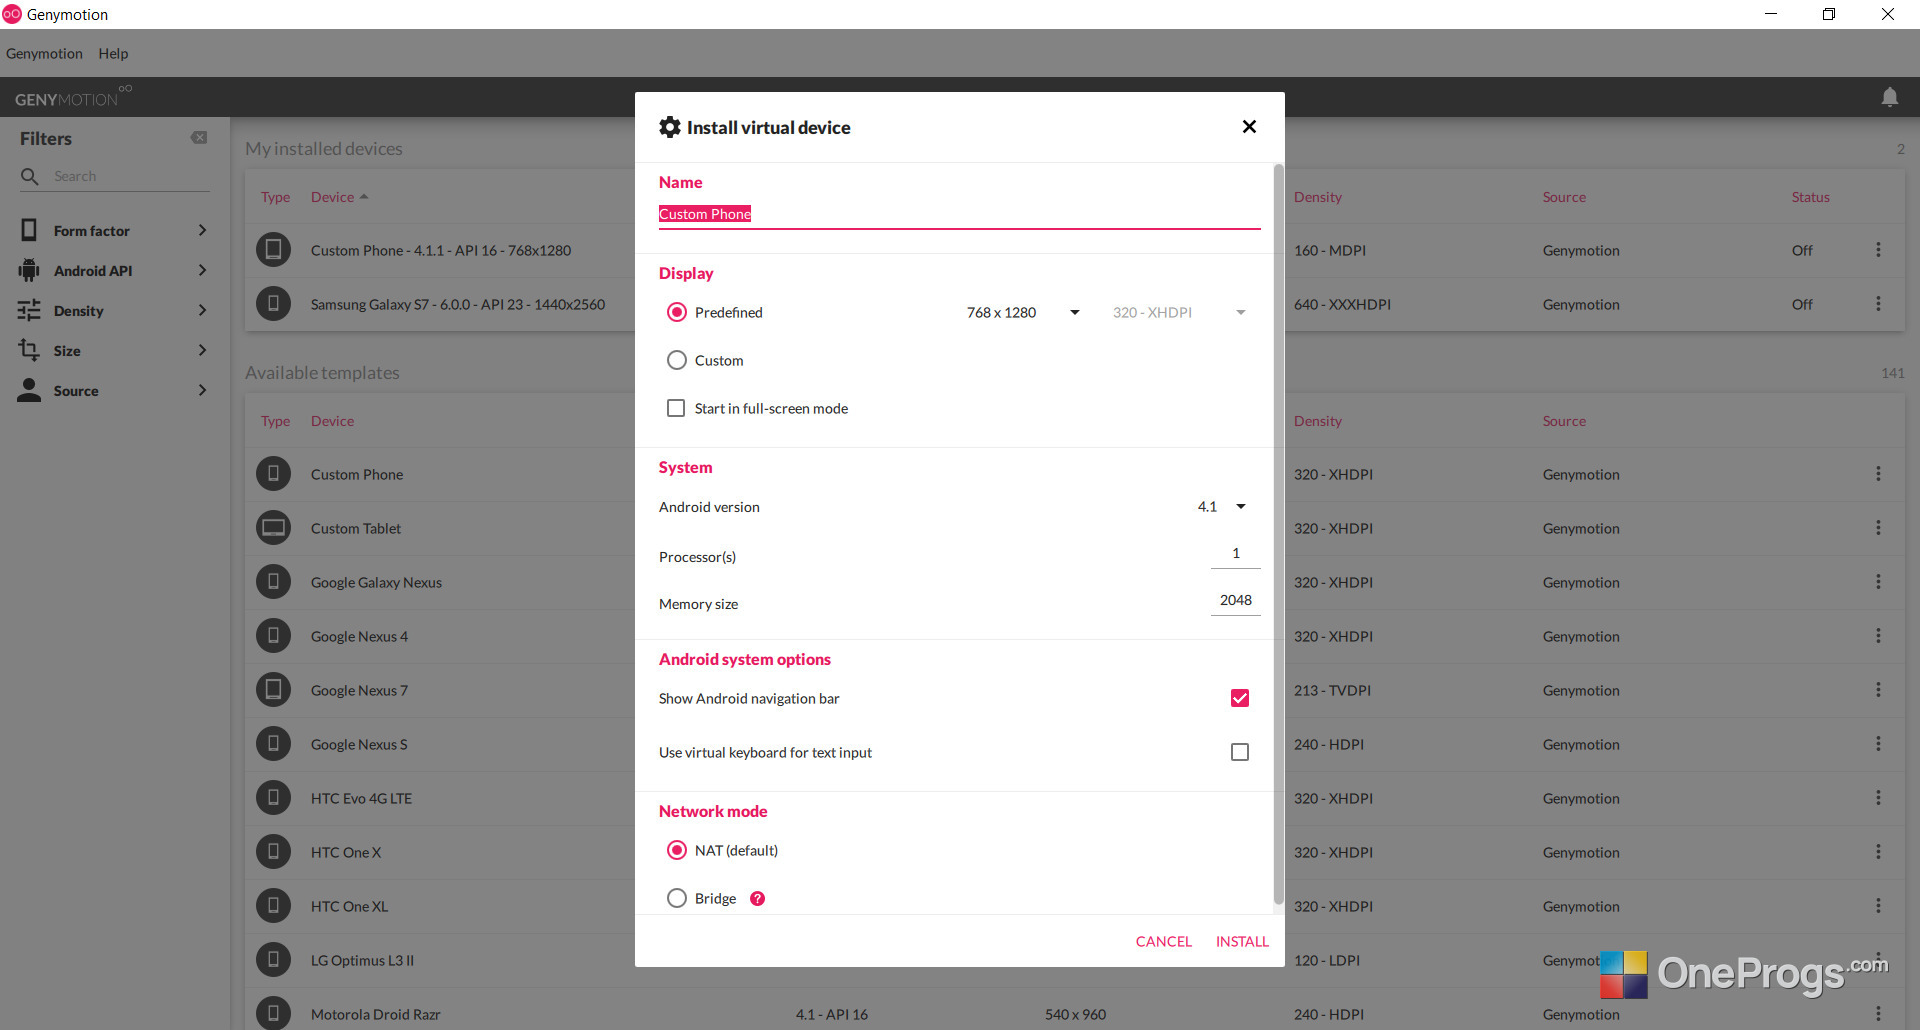Open the notifications bell
This screenshot has height=1030, width=1920.
tap(1890, 97)
